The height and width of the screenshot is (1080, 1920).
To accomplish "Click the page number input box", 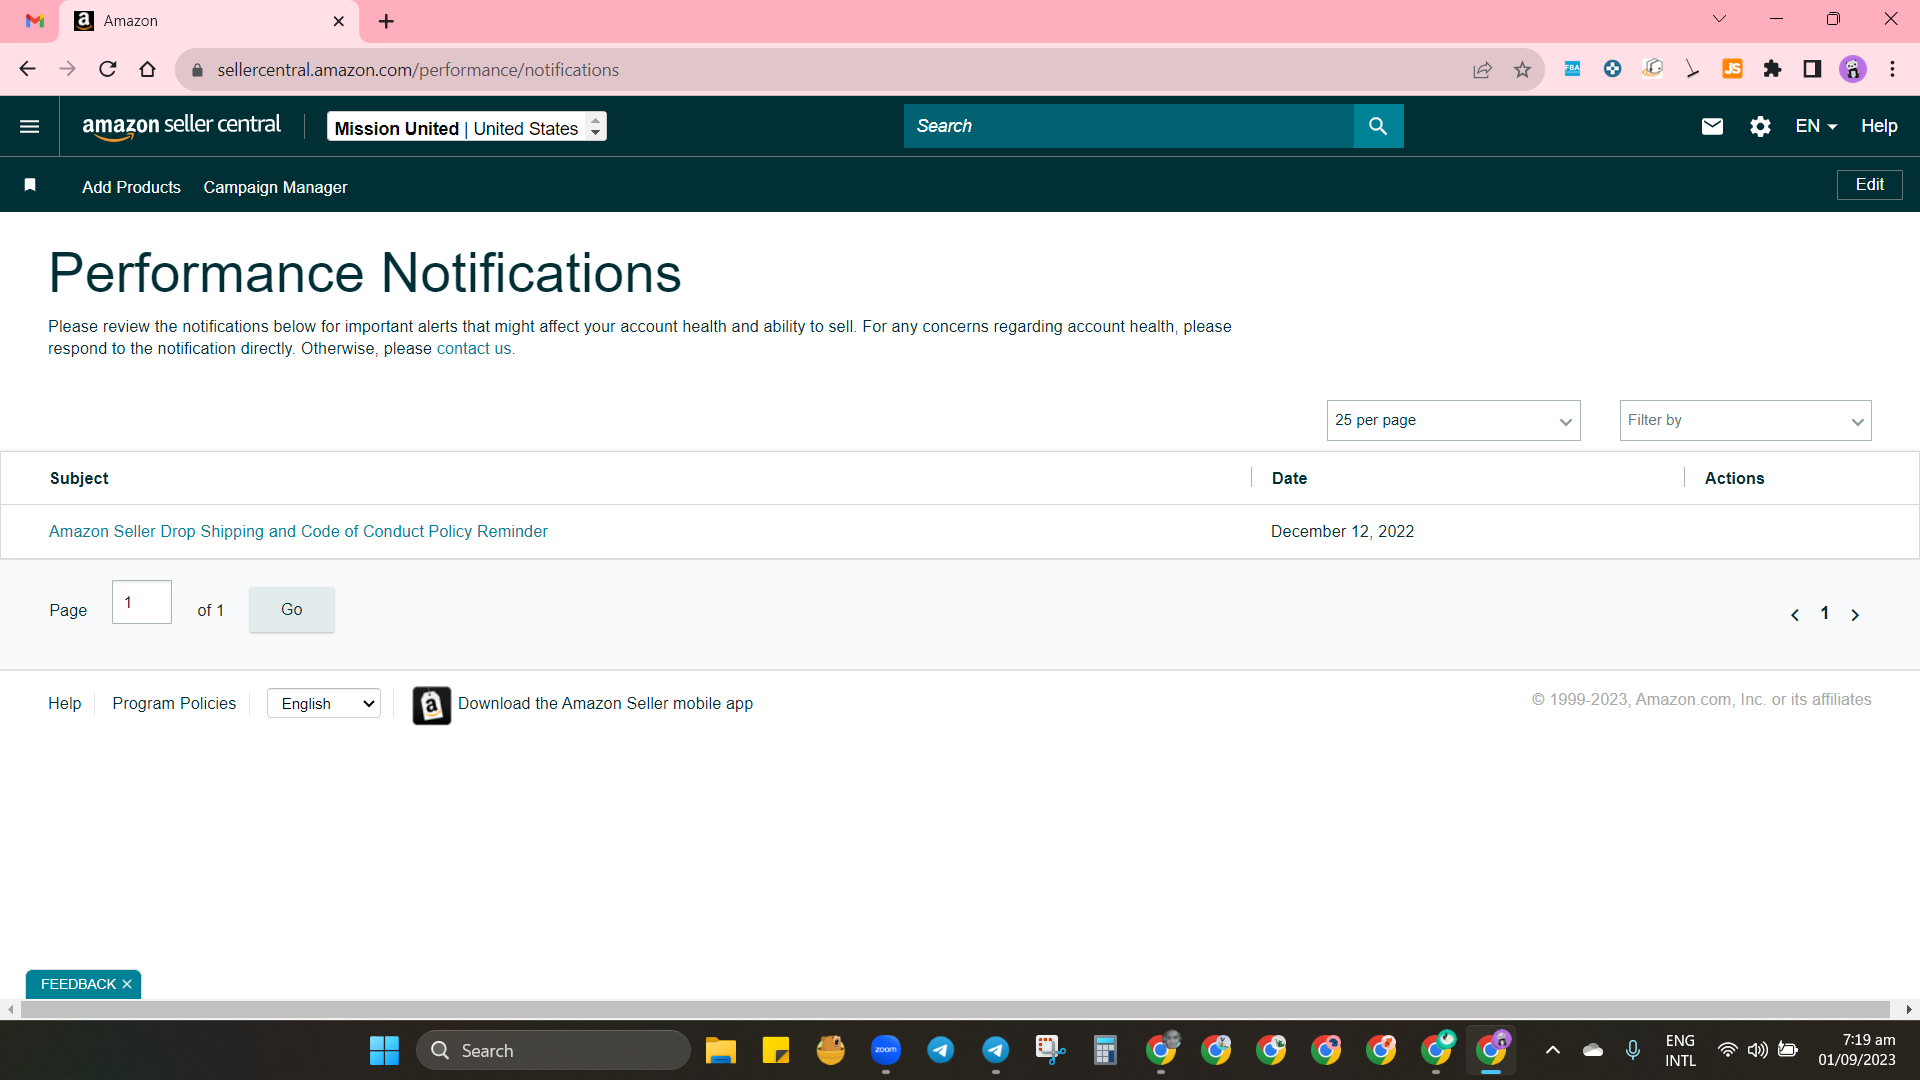I will pos(142,602).
